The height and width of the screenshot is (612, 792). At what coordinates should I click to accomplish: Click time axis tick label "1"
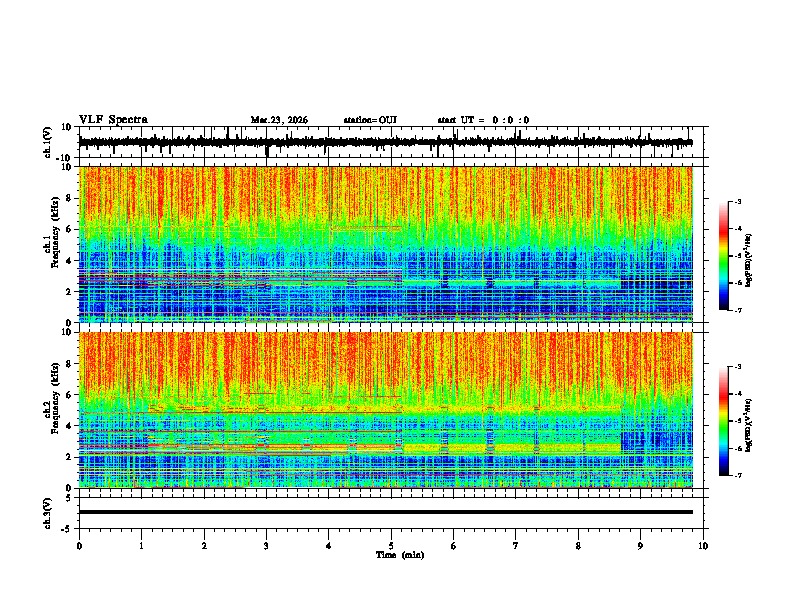(141, 546)
